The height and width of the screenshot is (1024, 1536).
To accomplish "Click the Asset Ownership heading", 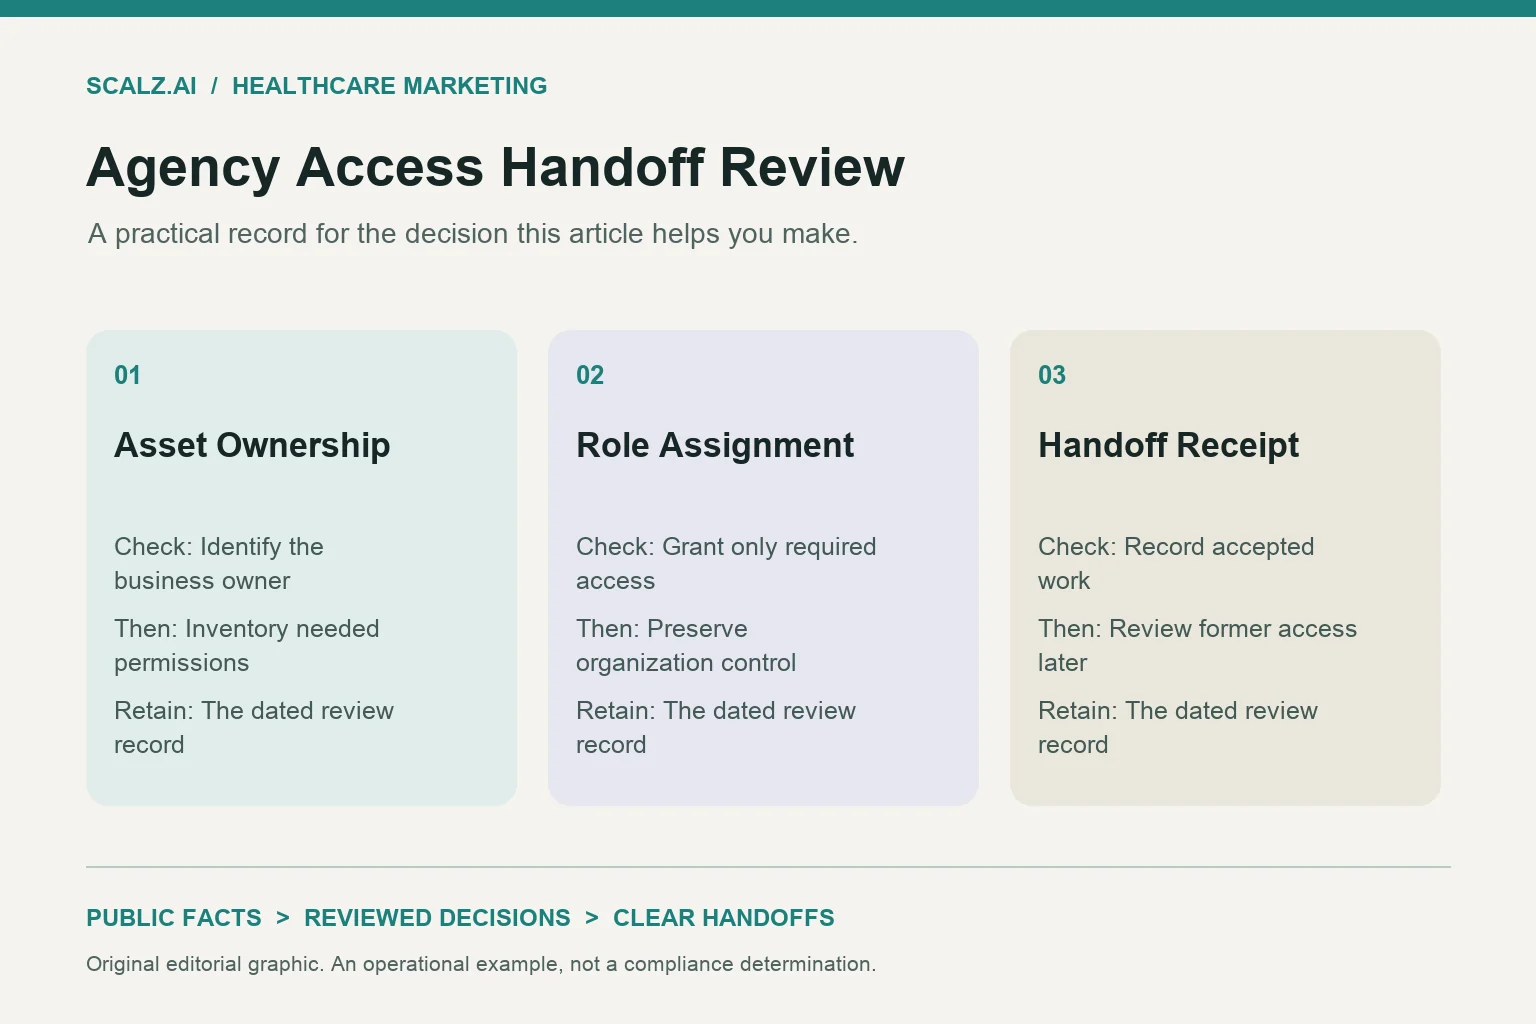I will pos(252,445).
